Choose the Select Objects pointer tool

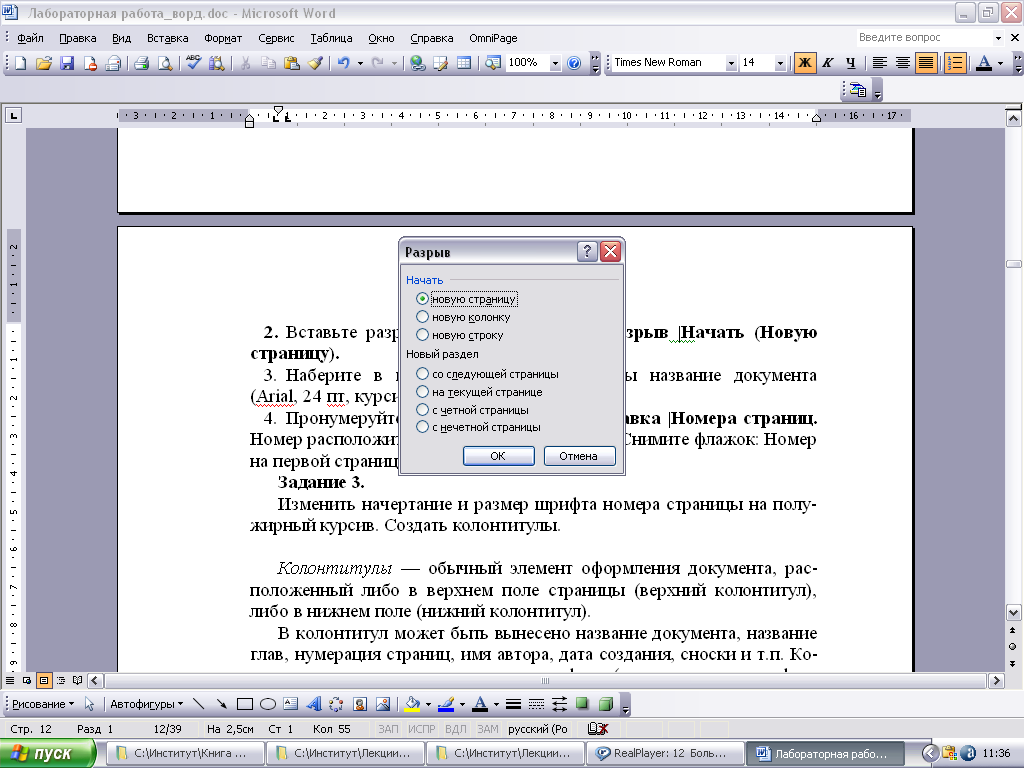[89, 704]
